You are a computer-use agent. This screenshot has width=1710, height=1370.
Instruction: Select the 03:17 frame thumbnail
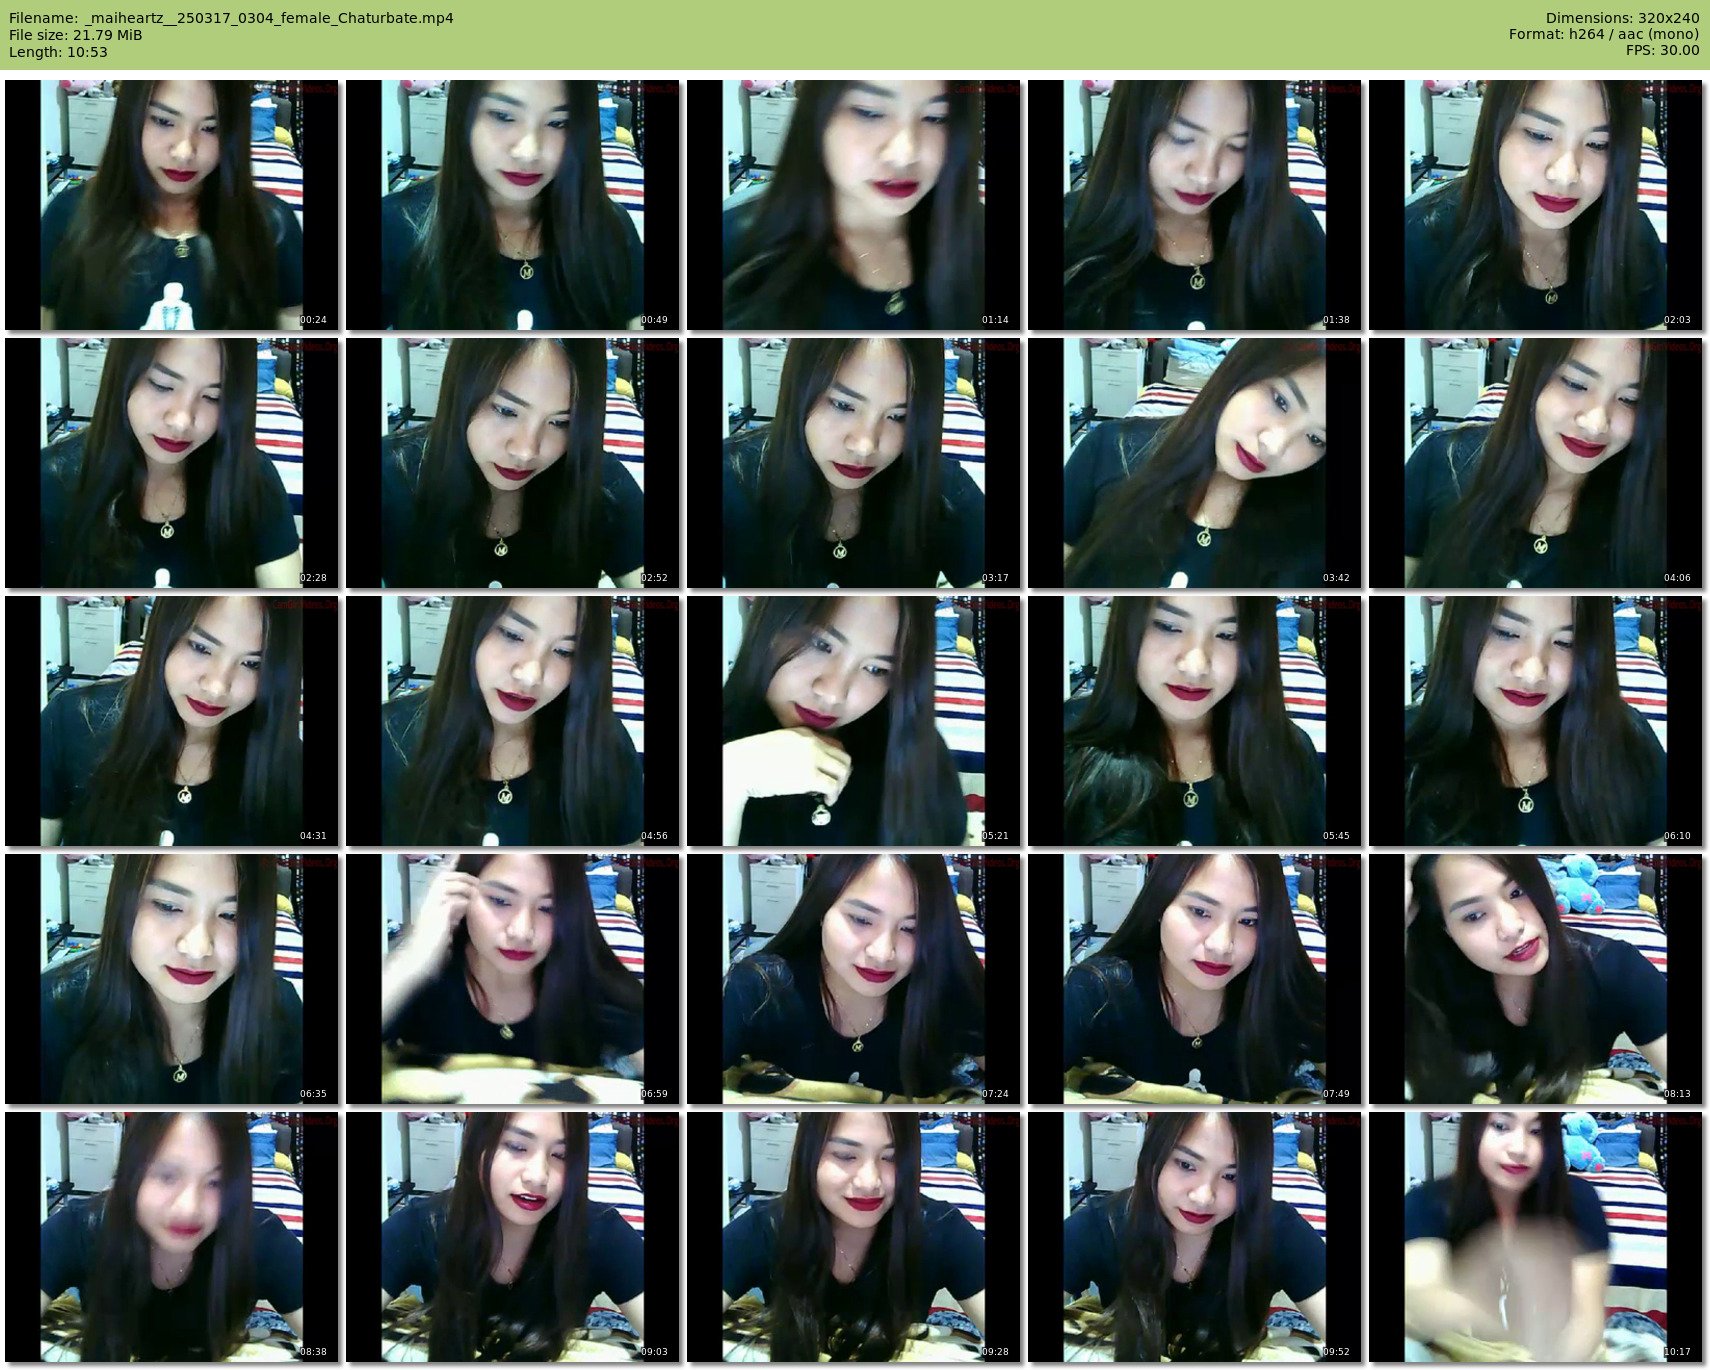coord(853,463)
